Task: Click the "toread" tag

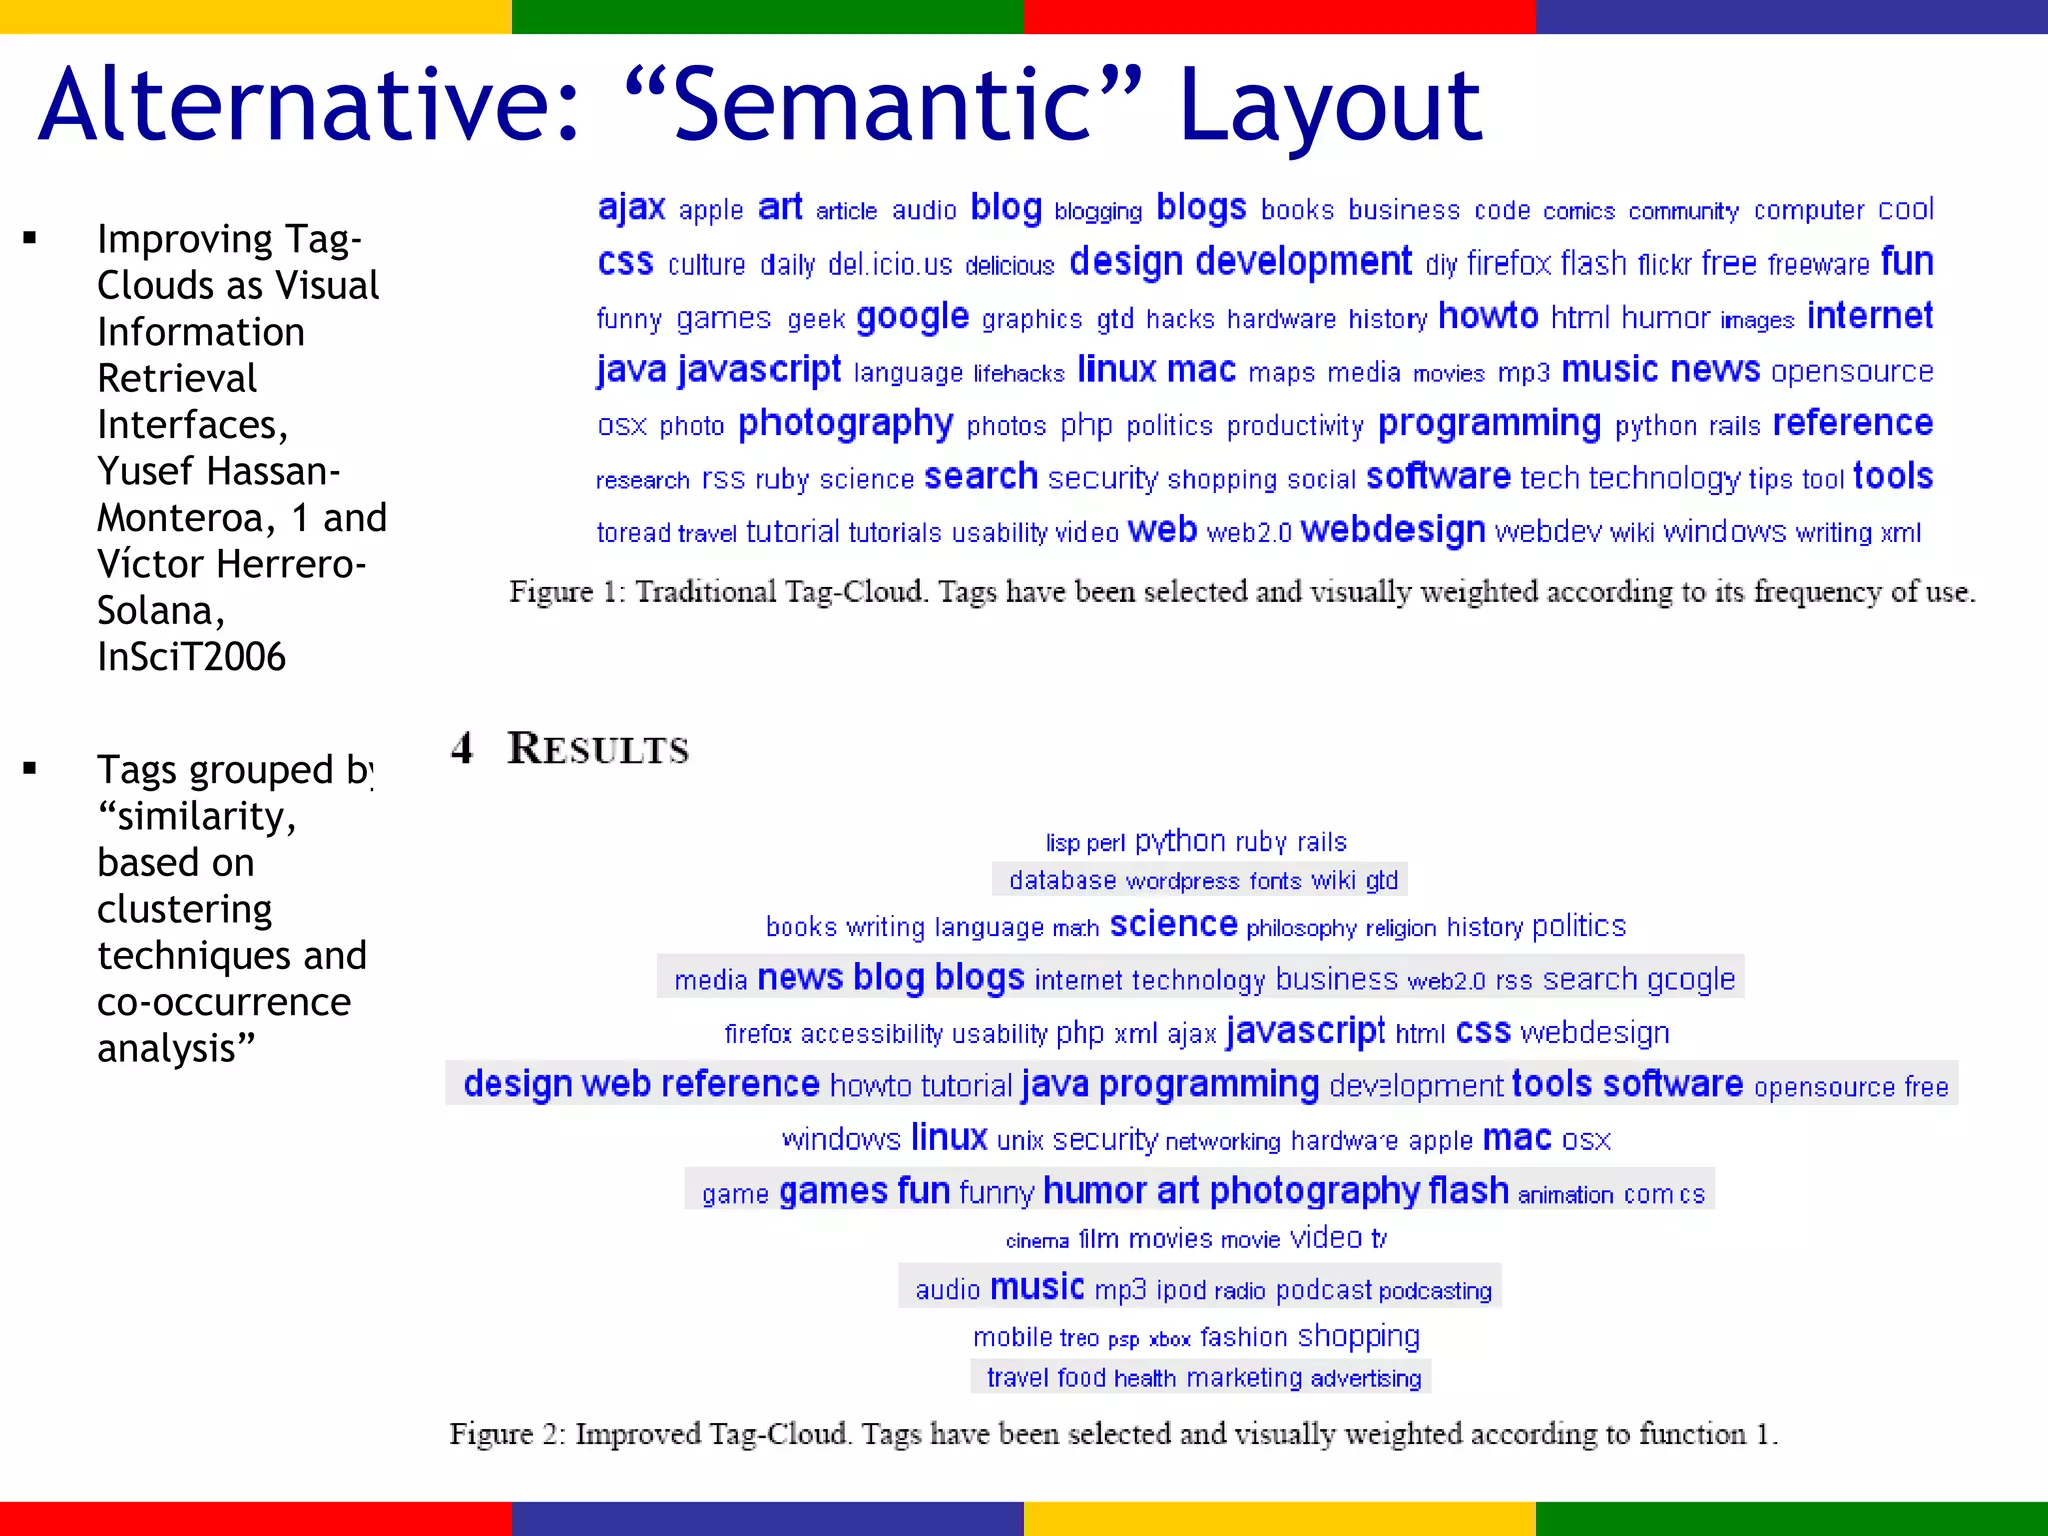Action: click(x=633, y=533)
